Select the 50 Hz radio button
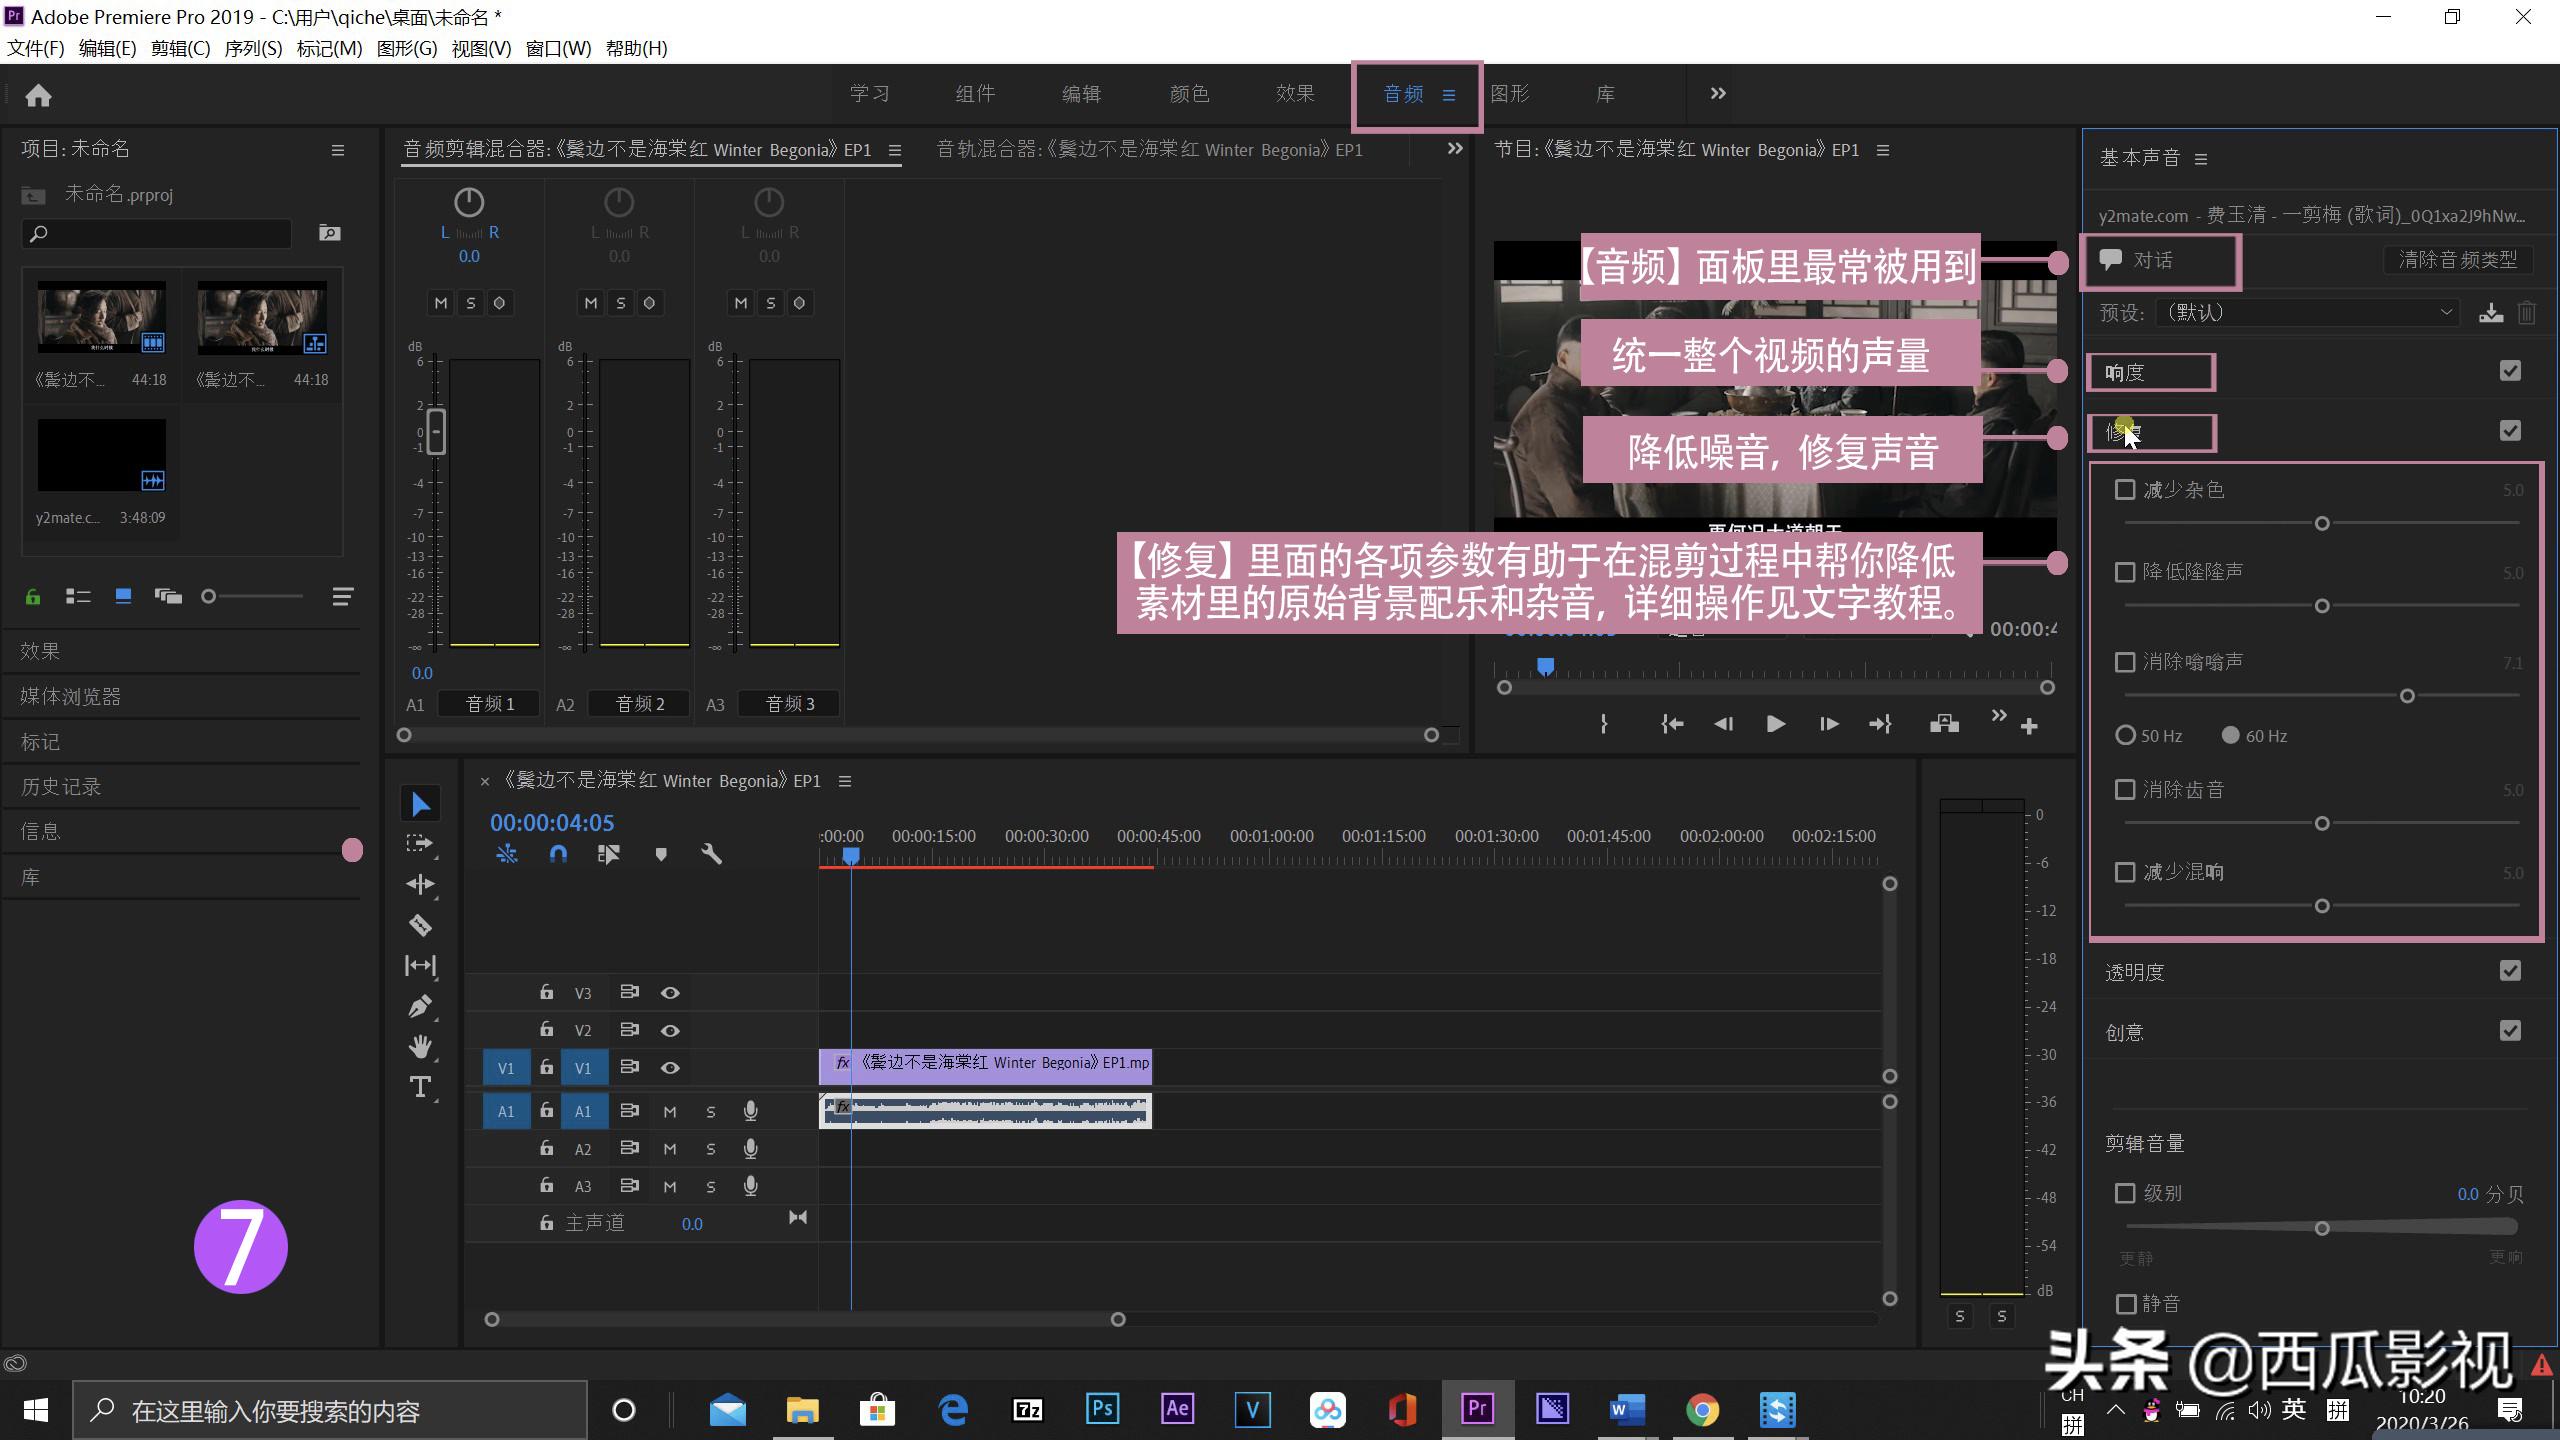The height and width of the screenshot is (1440, 2560). (2125, 736)
